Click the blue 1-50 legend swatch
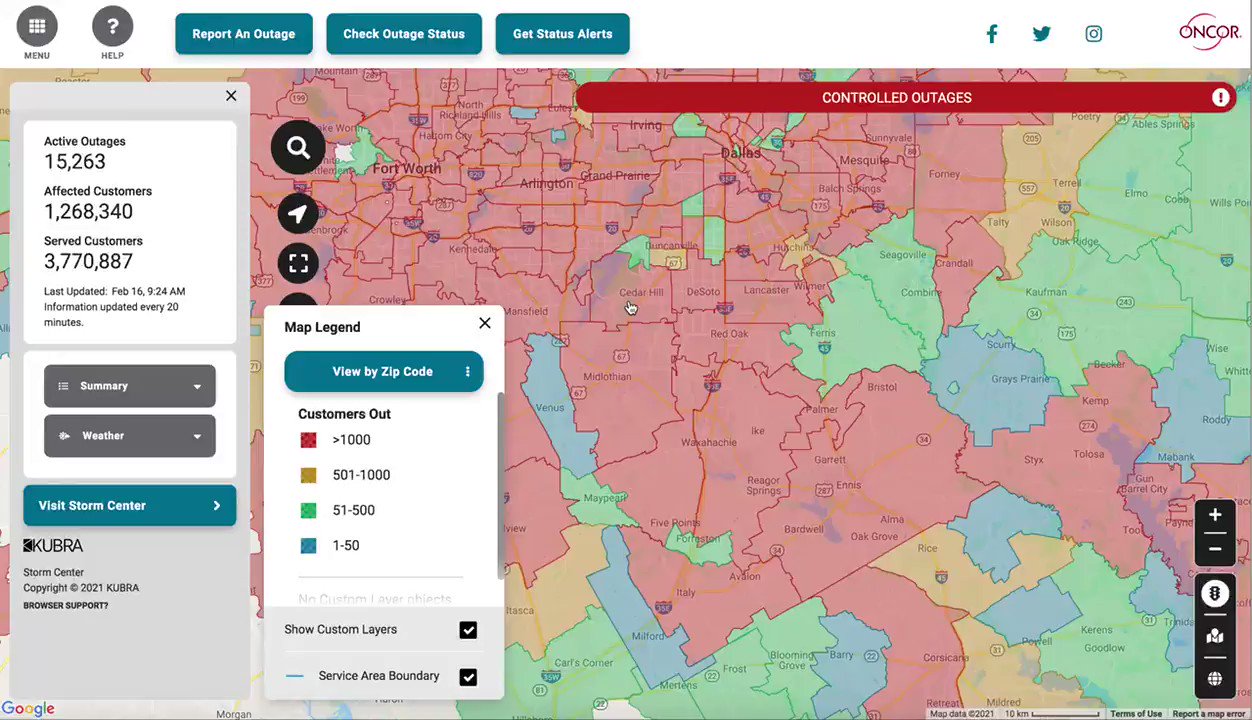This screenshot has height=720, width=1252. pyautogui.click(x=308, y=545)
